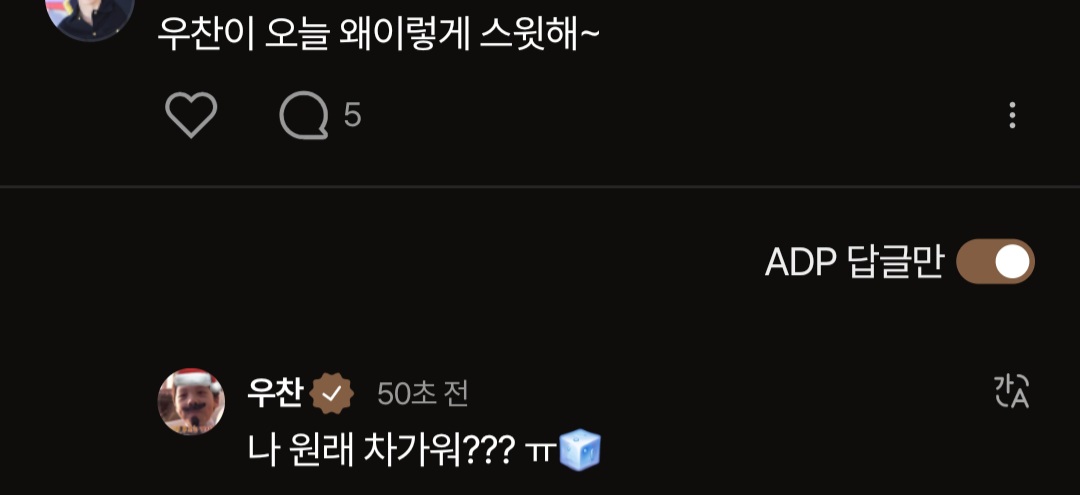1080x495 pixels.
Task: Tap the ice cube emoji in the reply
Action: [580, 450]
